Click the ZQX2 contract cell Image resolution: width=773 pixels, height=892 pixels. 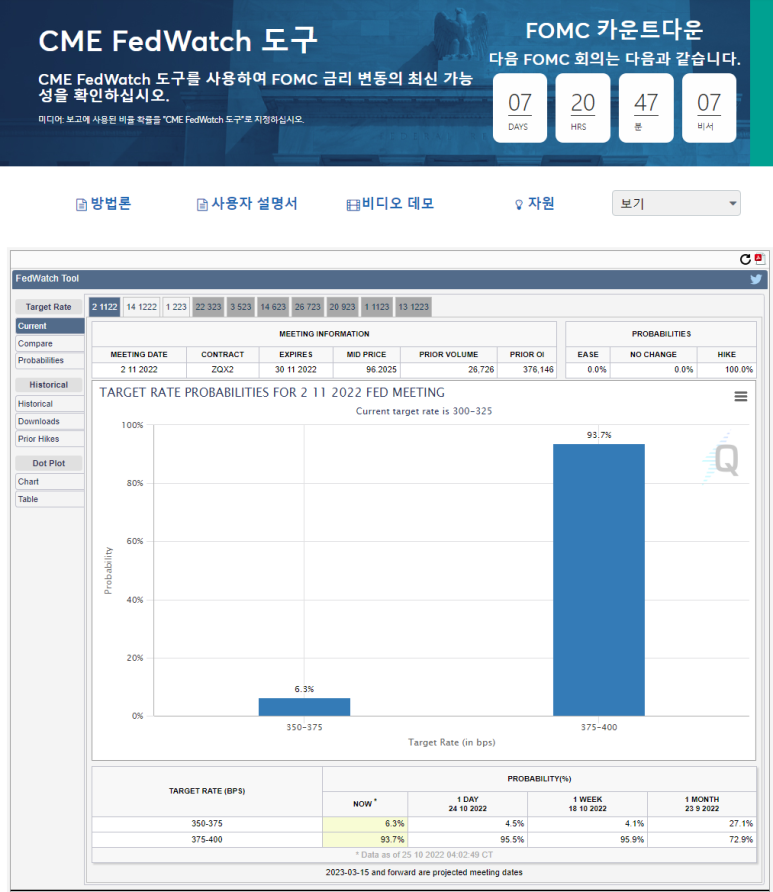click(x=222, y=370)
